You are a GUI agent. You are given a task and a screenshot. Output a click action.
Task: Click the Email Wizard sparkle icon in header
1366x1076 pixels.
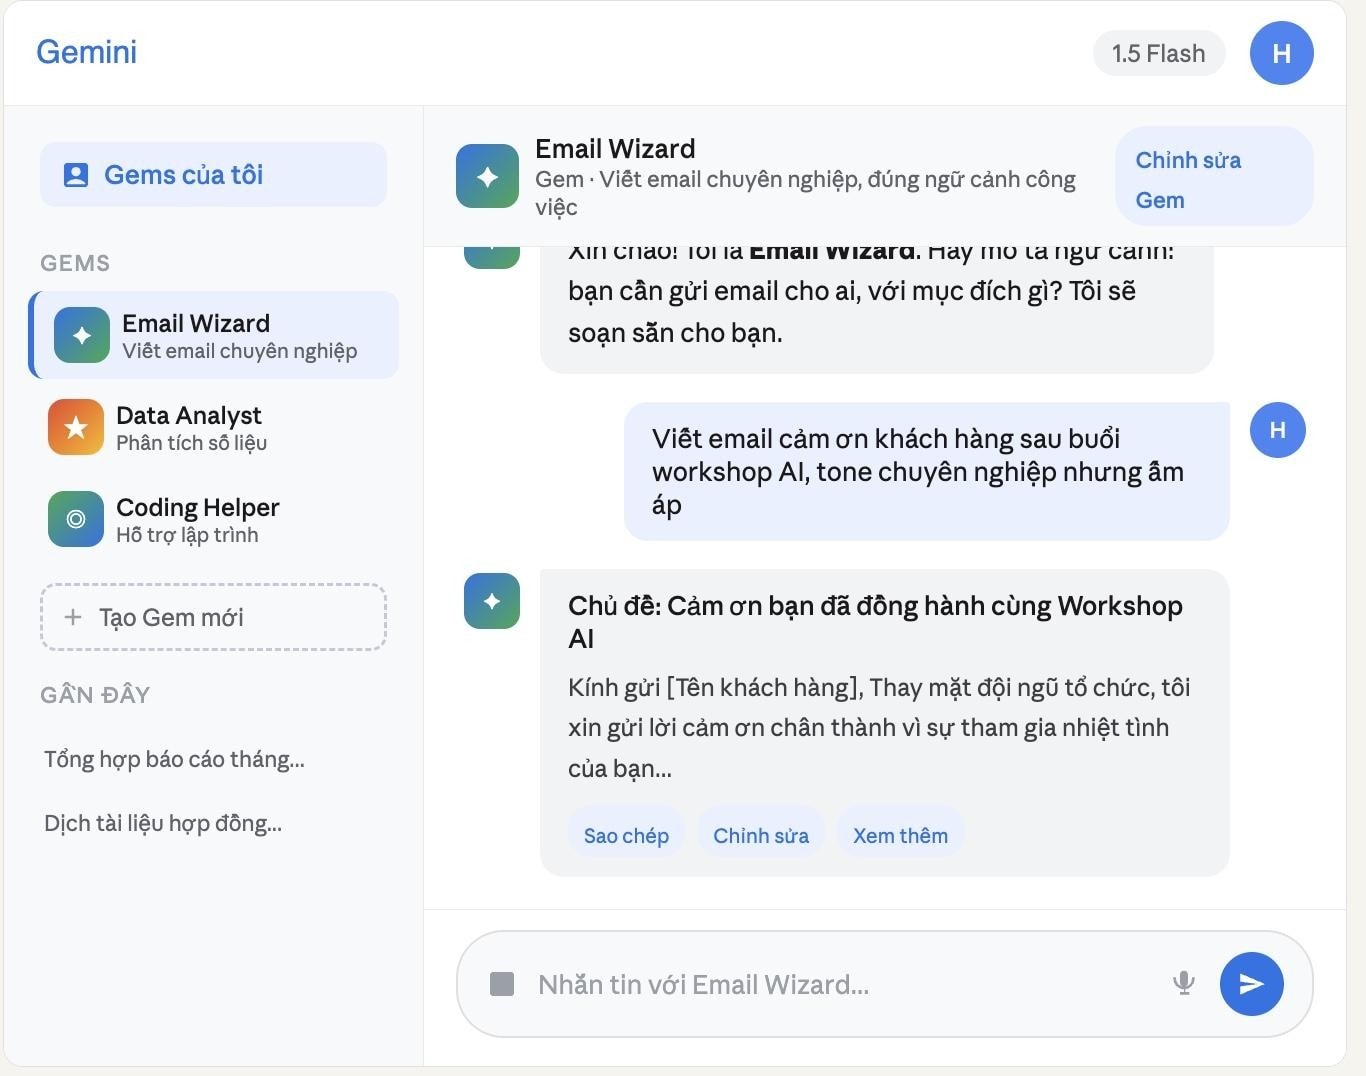coord(487,176)
